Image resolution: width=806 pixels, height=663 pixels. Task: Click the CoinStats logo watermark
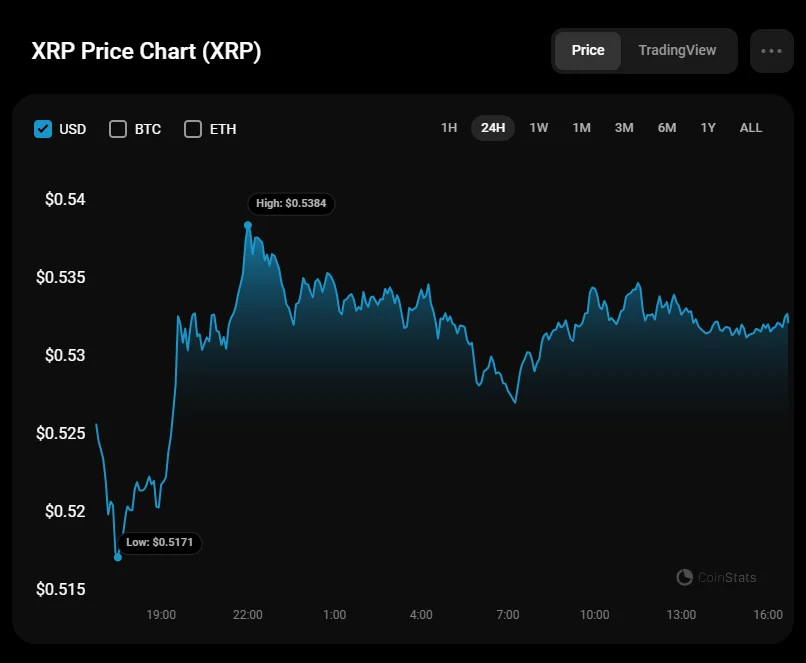click(x=716, y=577)
